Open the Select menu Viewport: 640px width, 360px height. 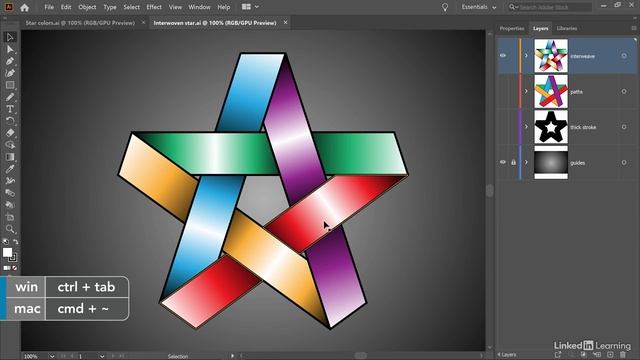131,7
